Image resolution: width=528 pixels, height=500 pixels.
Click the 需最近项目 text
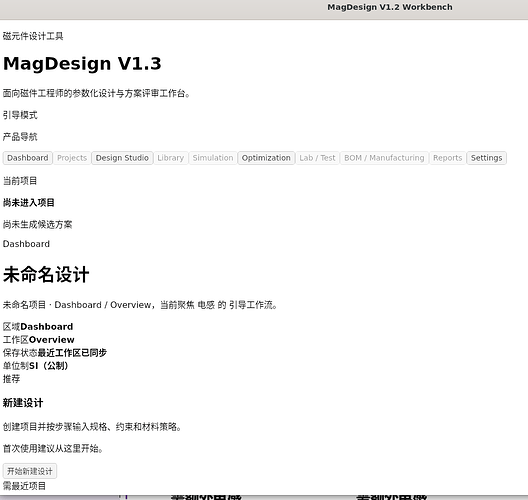coord(24,486)
